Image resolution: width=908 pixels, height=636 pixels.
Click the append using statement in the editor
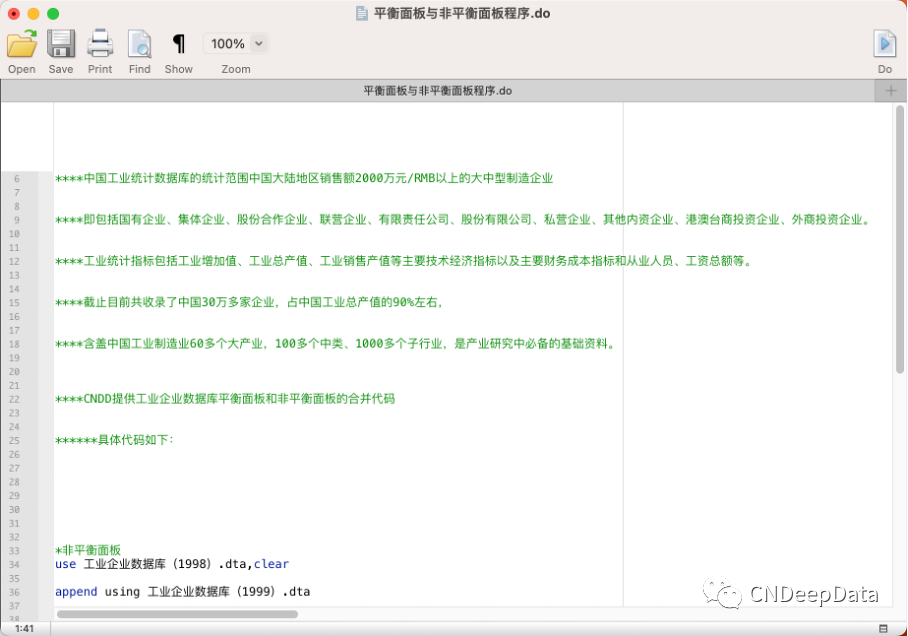coord(180,591)
